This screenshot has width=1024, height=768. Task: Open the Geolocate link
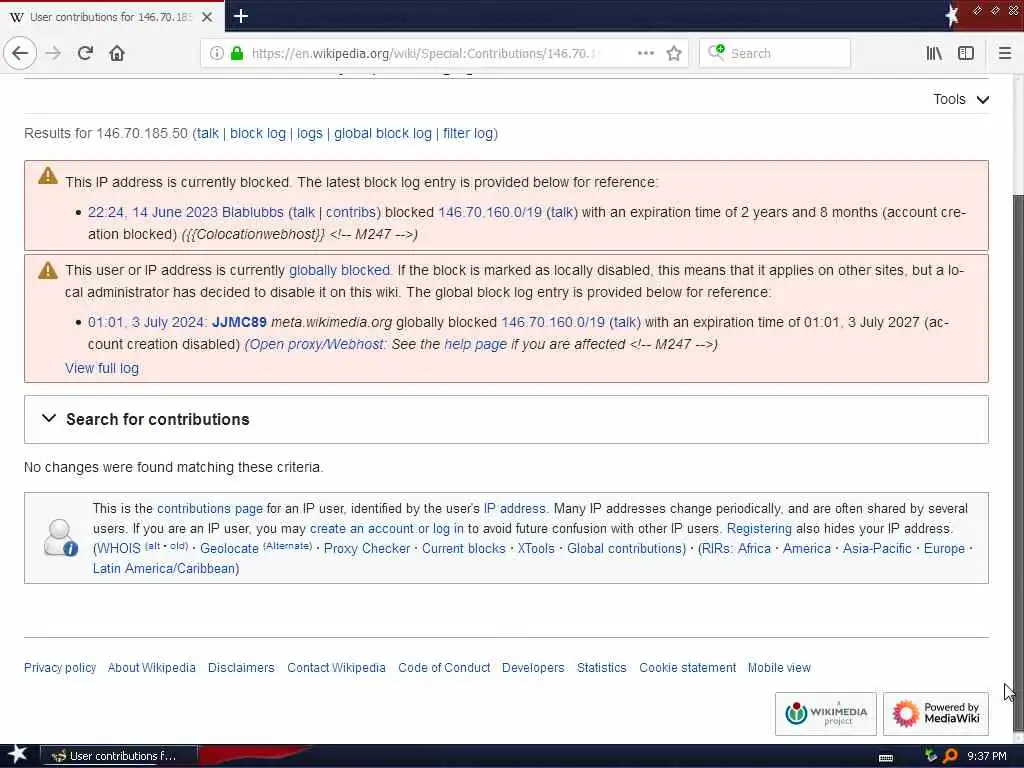[229, 549]
